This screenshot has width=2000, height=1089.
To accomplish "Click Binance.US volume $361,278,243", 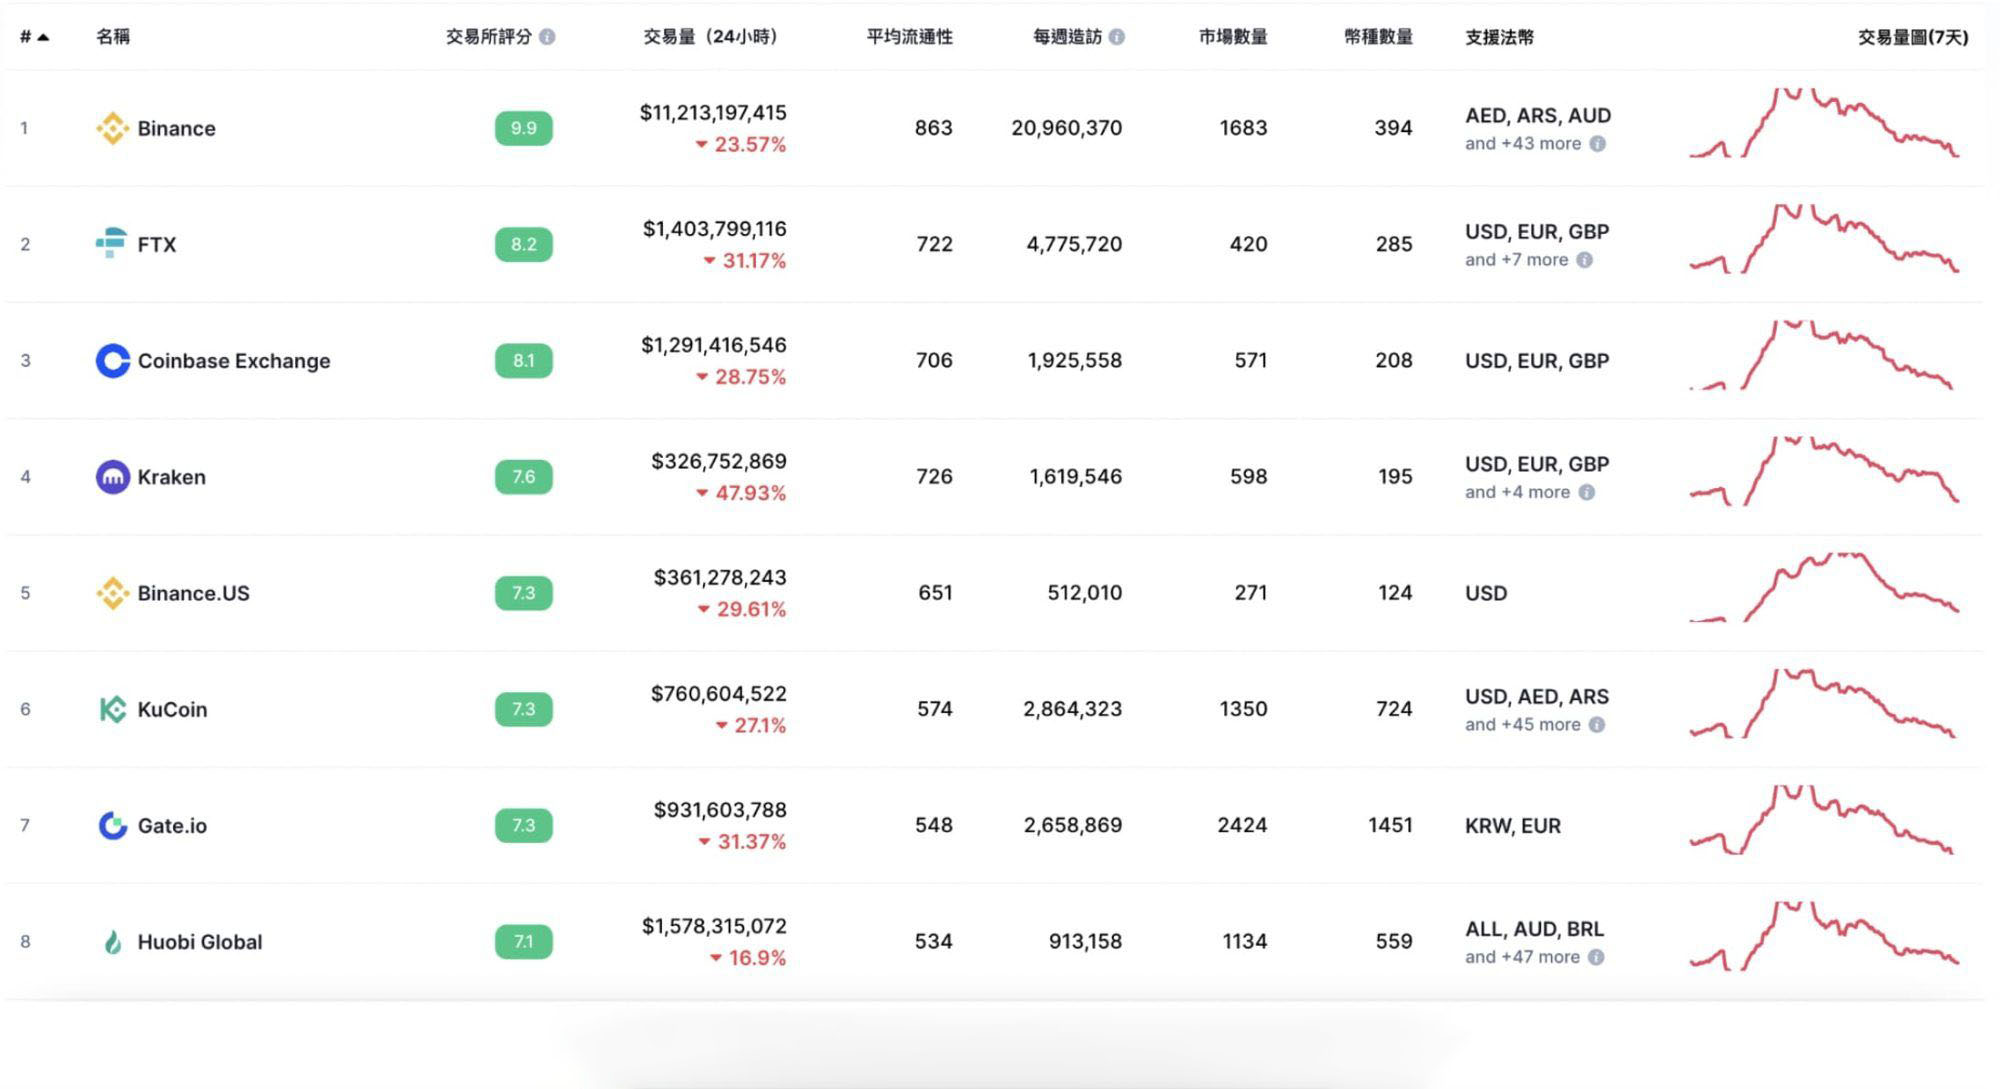I will click(x=720, y=578).
